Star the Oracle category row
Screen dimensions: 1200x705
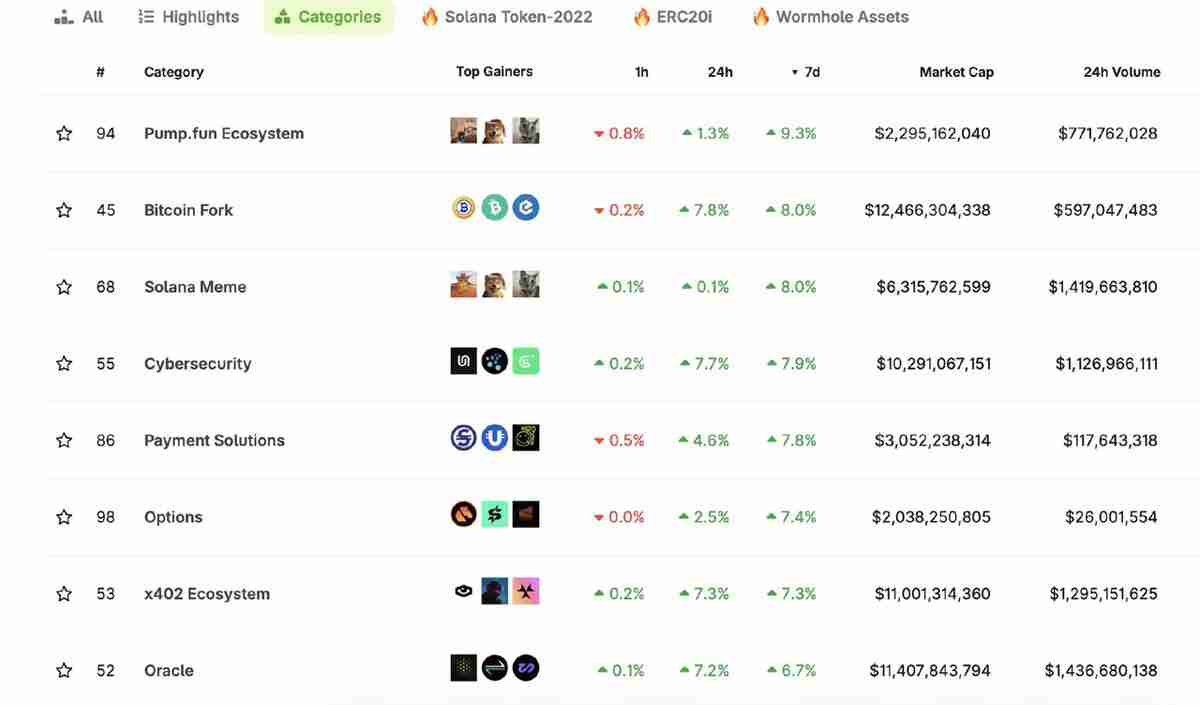64,670
